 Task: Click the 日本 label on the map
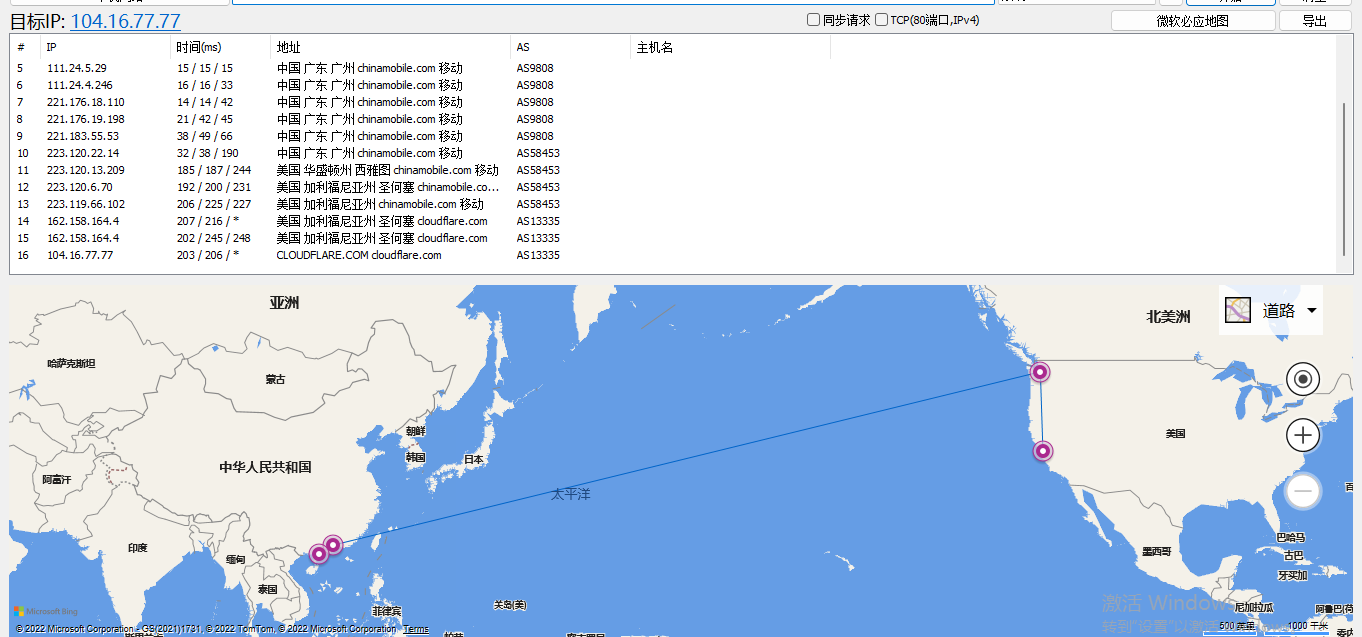coord(474,460)
